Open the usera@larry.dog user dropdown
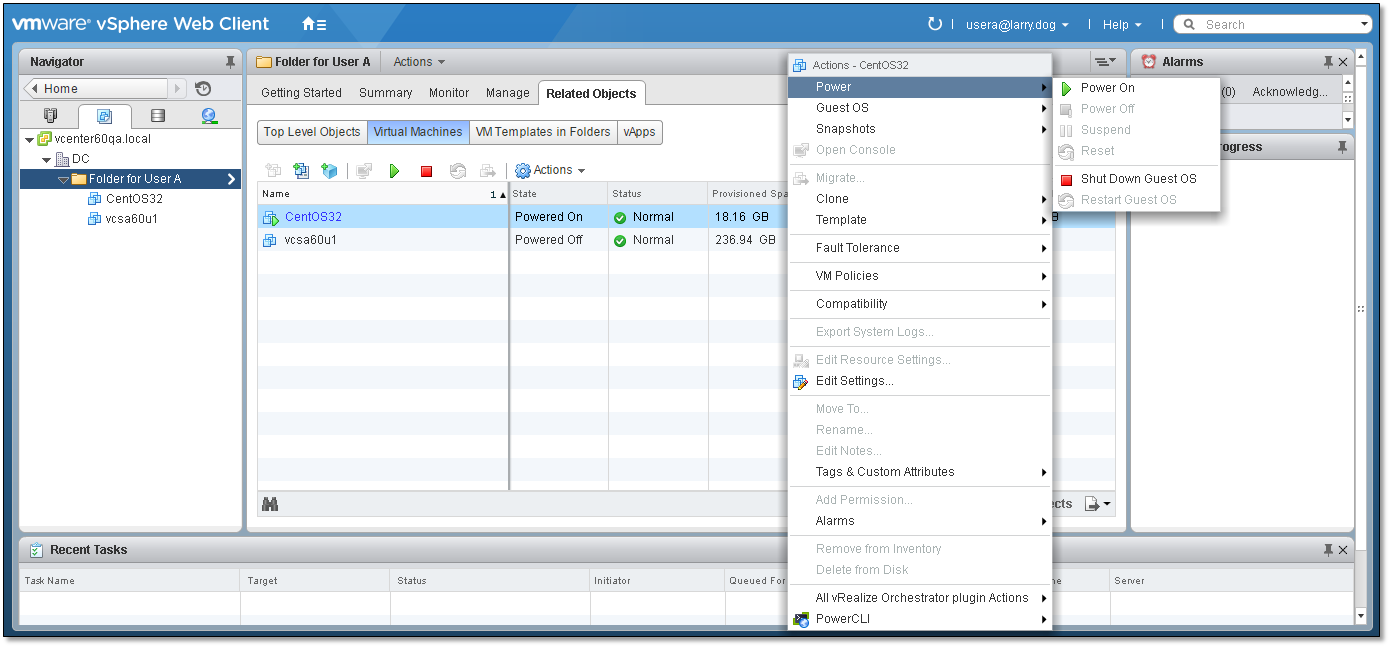The width and height of the screenshot is (1390, 647). 1017,25
